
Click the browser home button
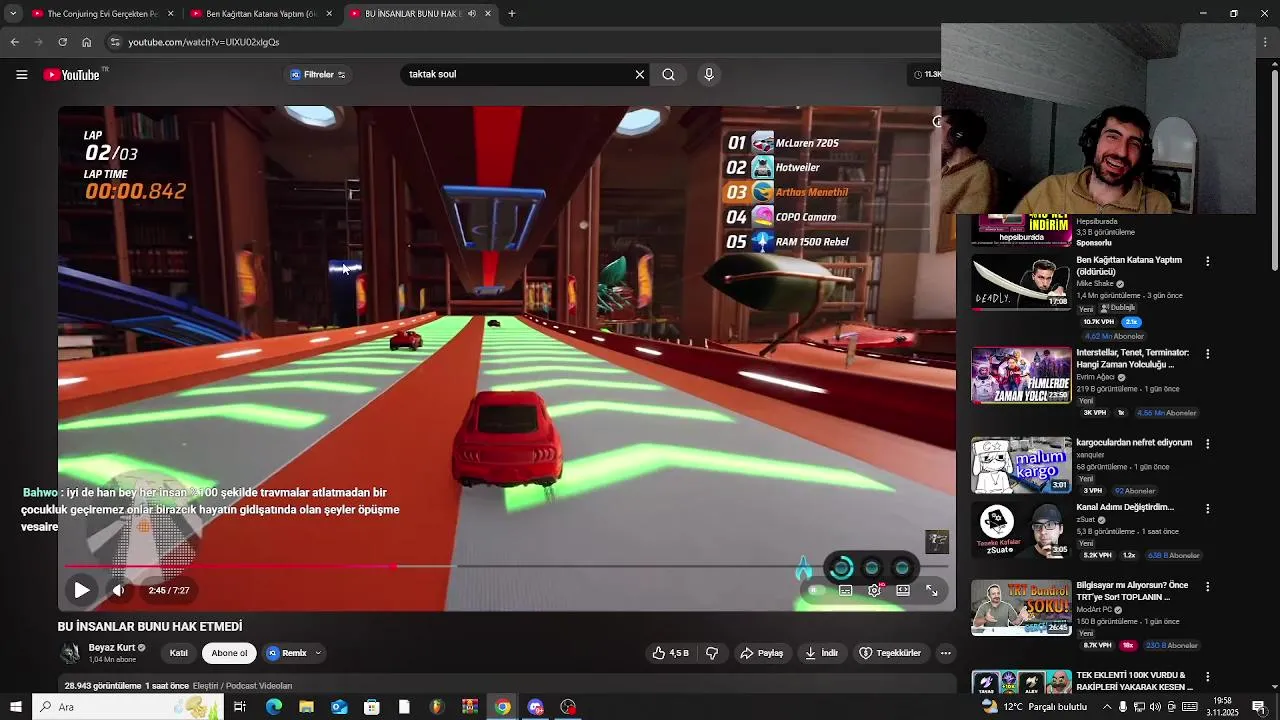(x=86, y=42)
